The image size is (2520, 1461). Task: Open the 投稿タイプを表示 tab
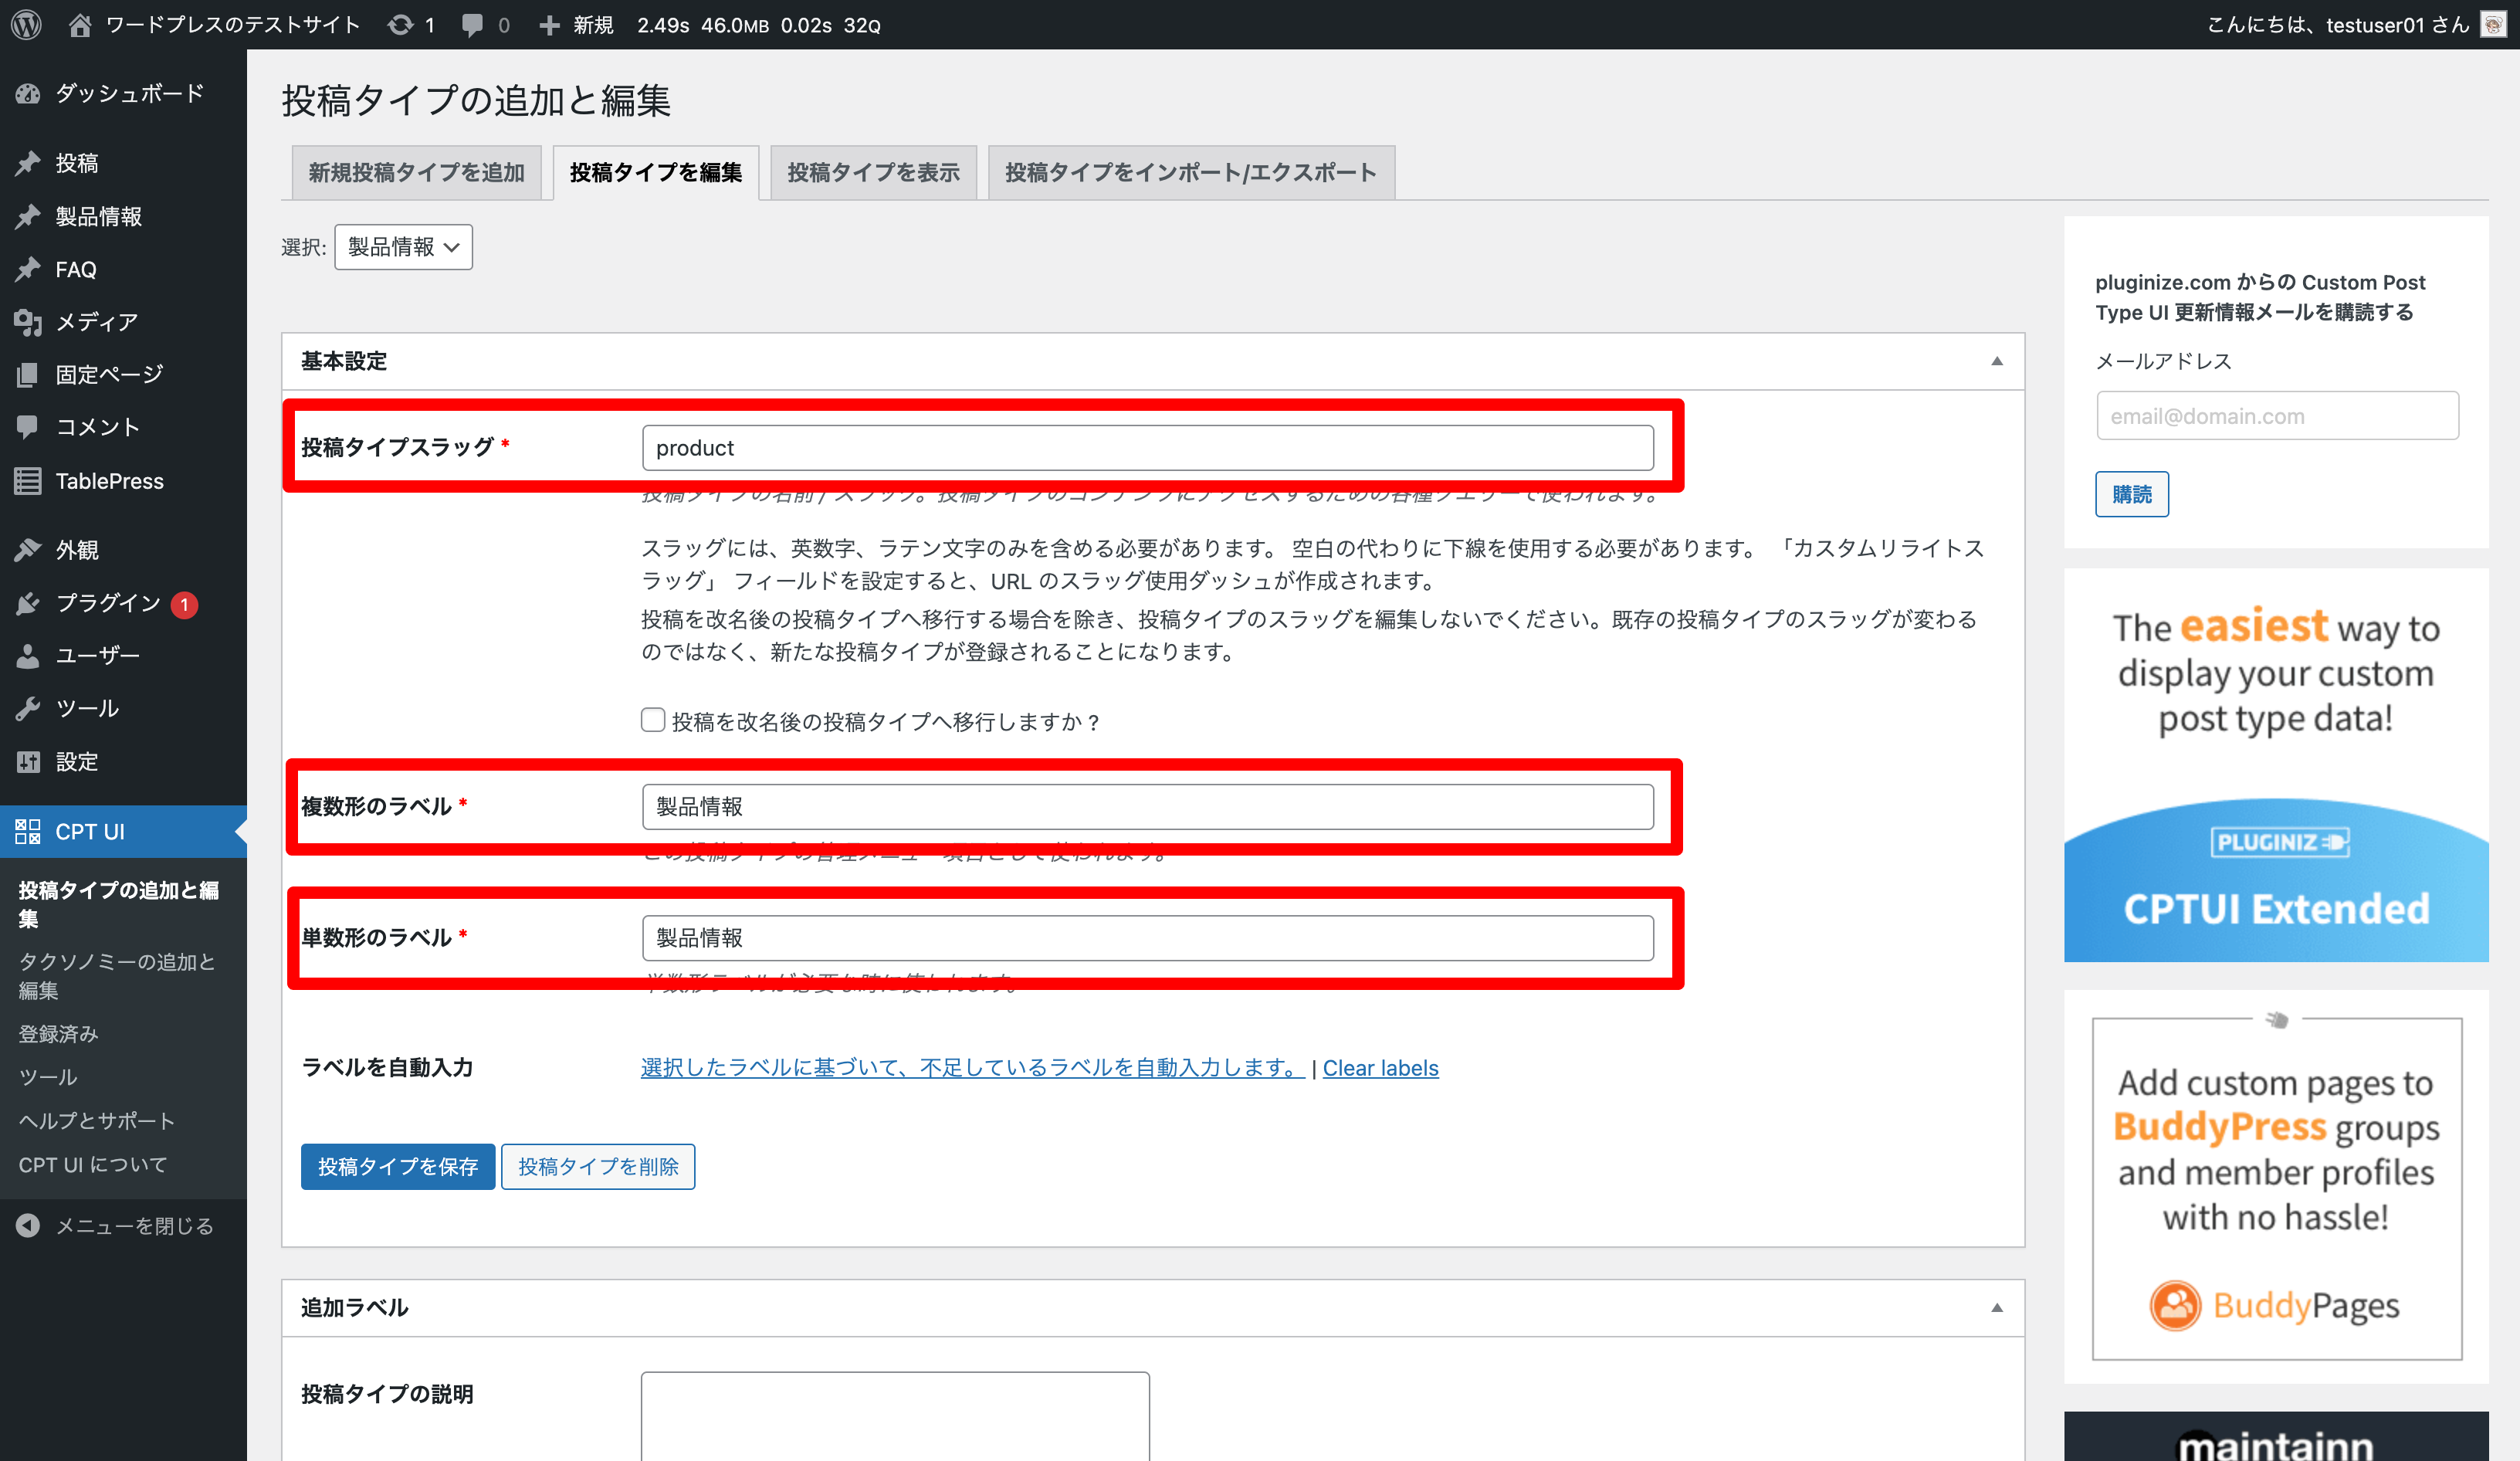tap(874, 172)
